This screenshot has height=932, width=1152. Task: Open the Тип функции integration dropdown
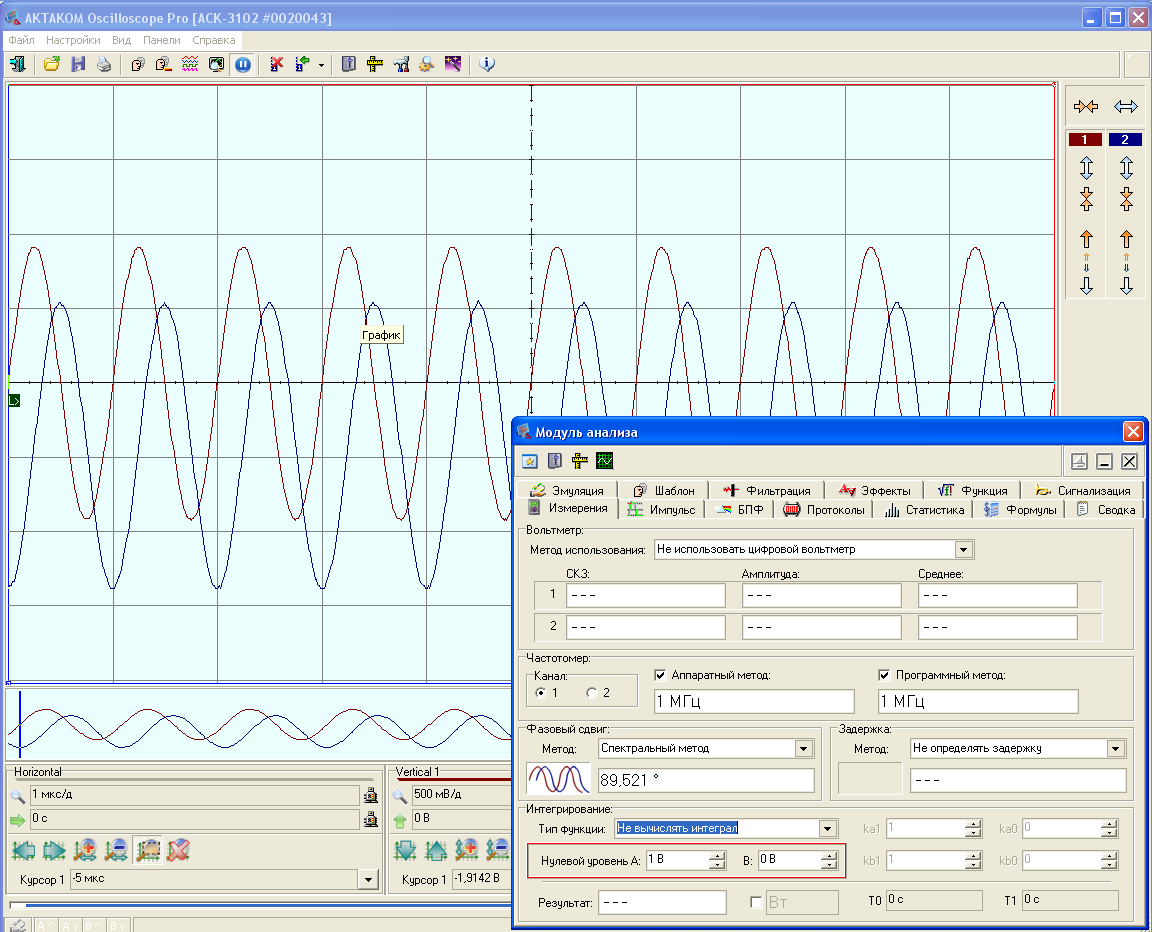click(827, 828)
